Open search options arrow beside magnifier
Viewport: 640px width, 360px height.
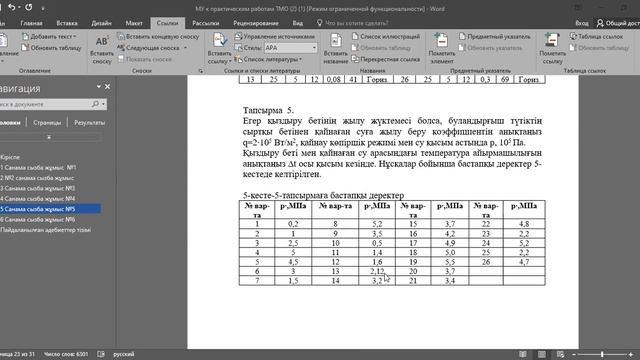(103, 104)
